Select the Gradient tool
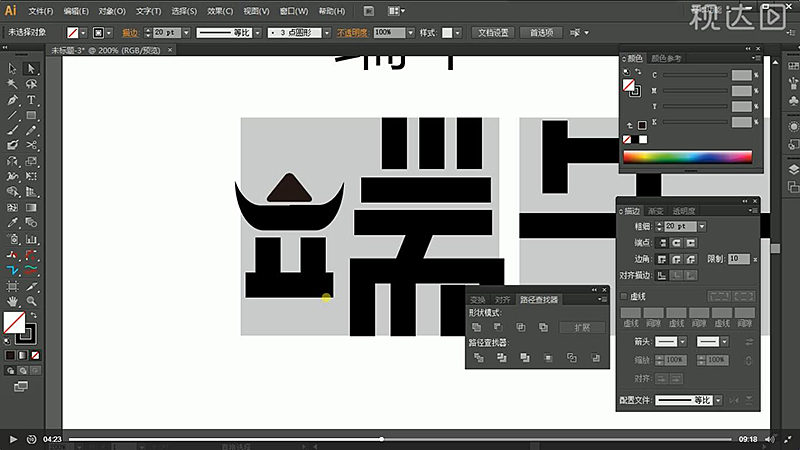Viewport: 800px width, 450px height. pos(31,207)
